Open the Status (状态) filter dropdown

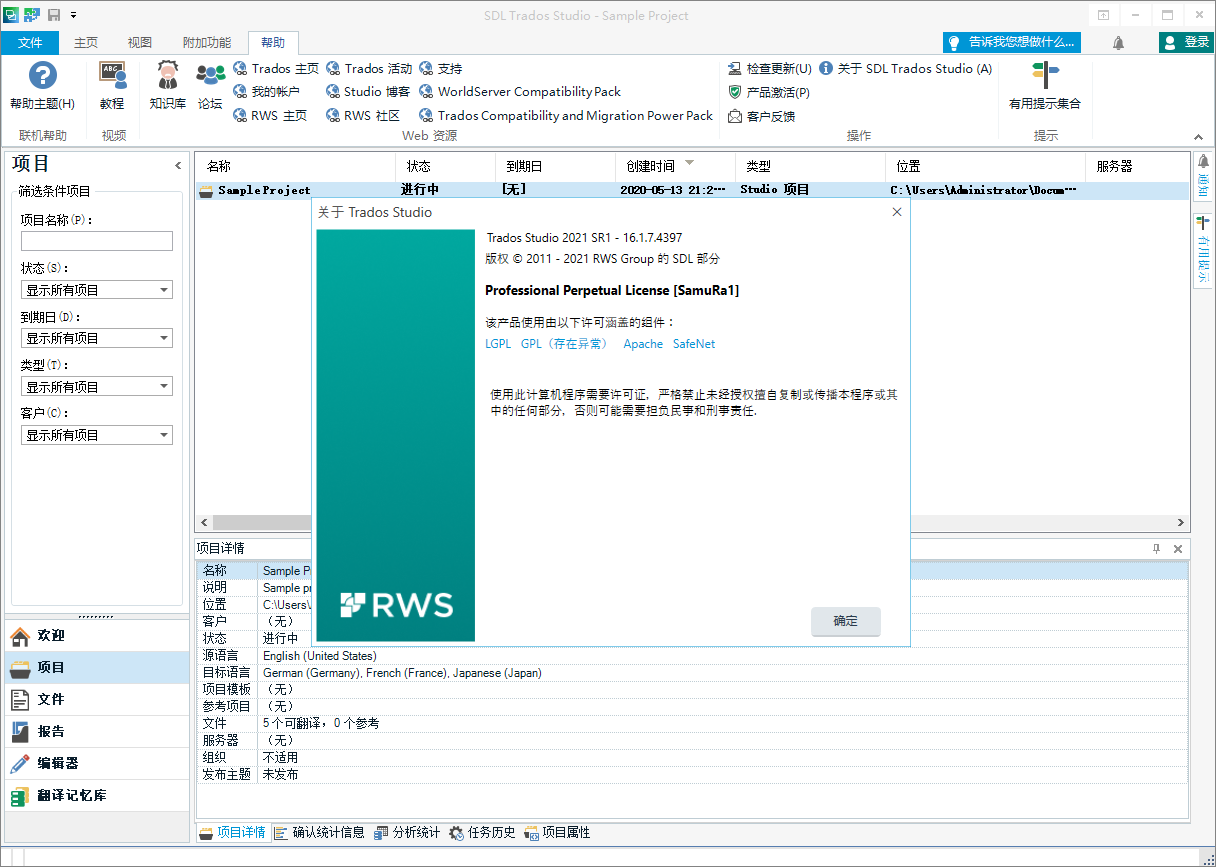(96, 290)
